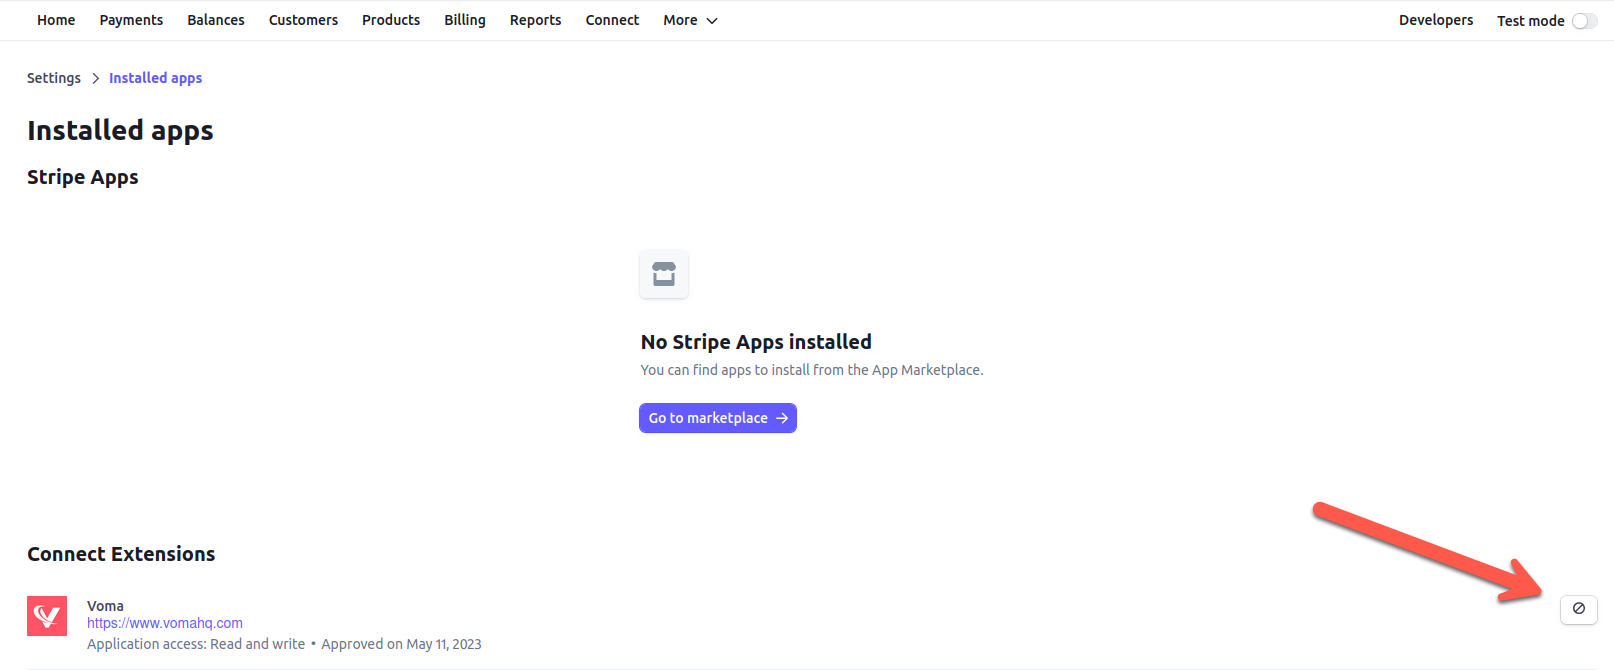Click the revoke access icon for Voma
The image size is (1614, 670).
[x=1579, y=609]
